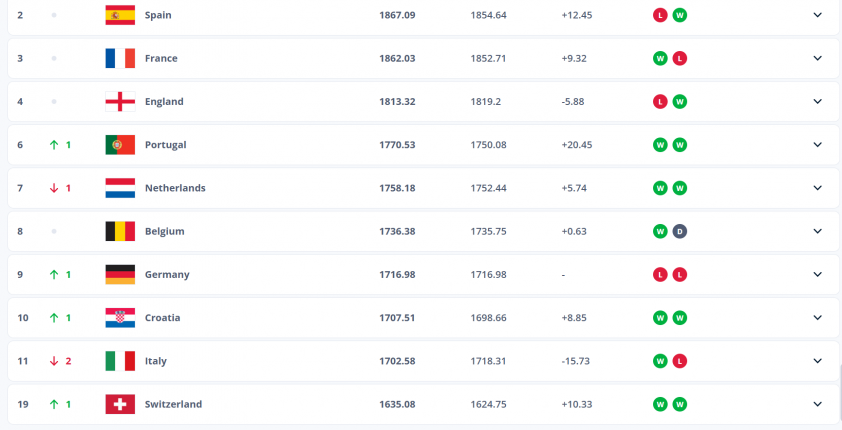Expand the Switzerland row chevron
The image size is (842, 430).
click(817, 404)
